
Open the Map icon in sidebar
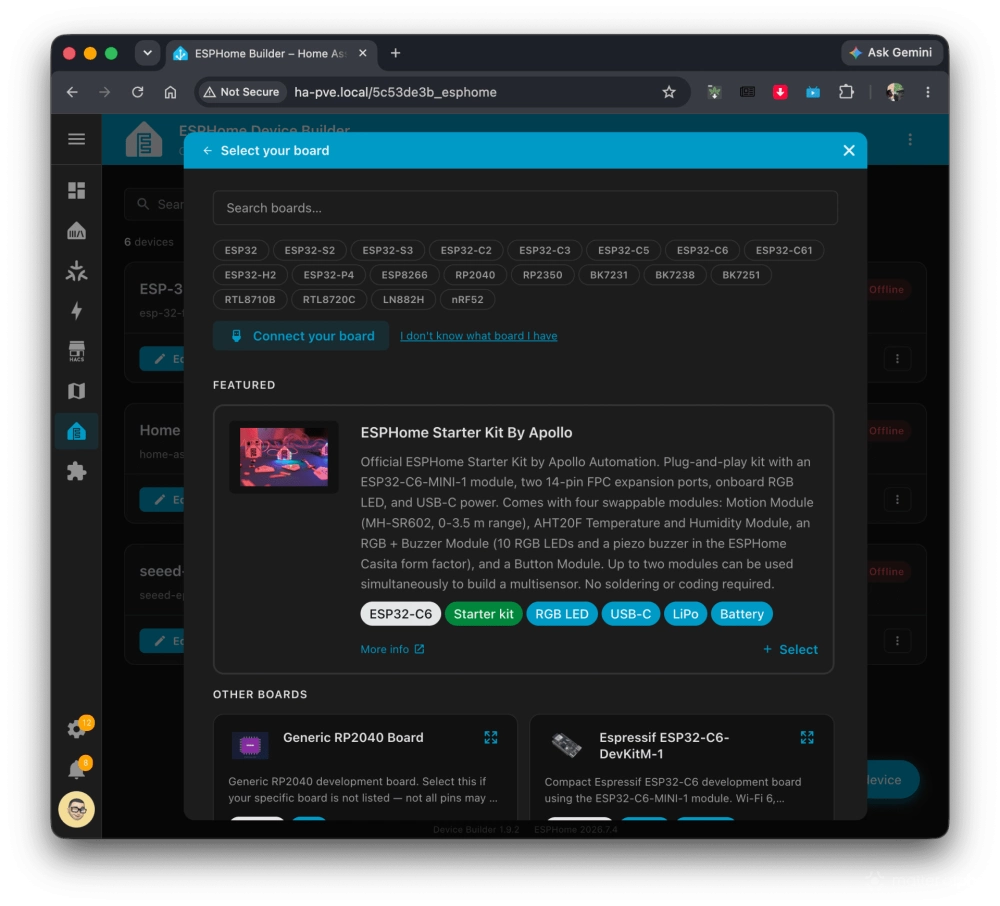tap(77, 391)
